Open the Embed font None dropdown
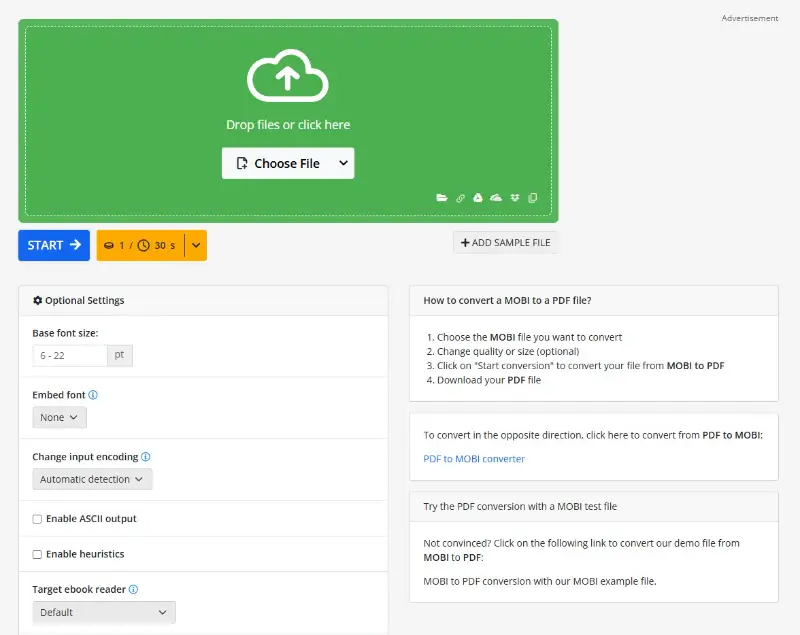This screenshot has width=800, height=635. coord(59,417)
